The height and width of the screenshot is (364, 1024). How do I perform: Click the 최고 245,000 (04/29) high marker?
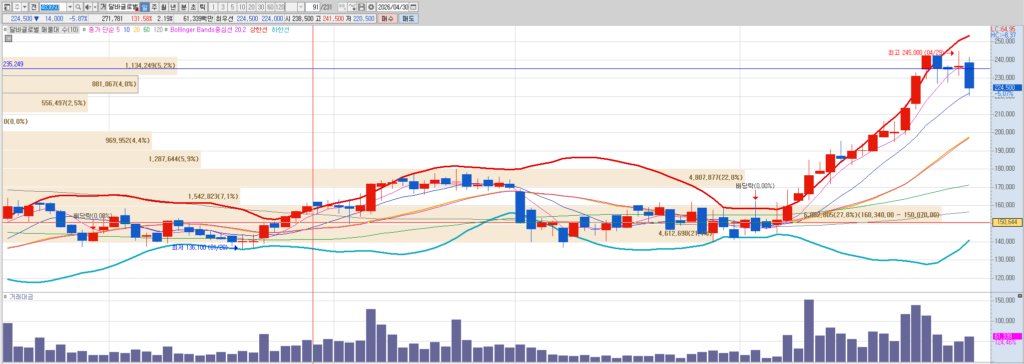tap(916, 52)
